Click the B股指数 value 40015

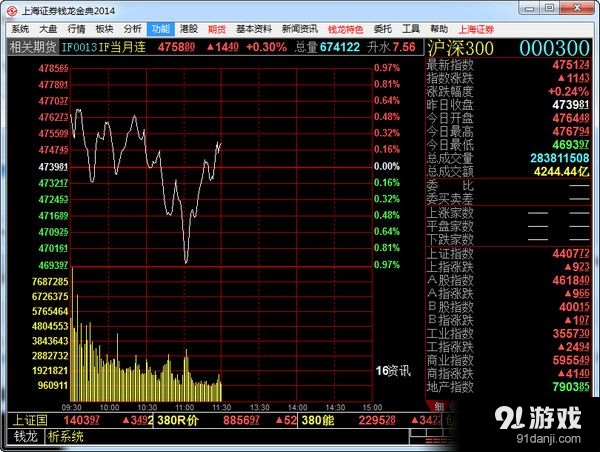(x=574, y=307)
